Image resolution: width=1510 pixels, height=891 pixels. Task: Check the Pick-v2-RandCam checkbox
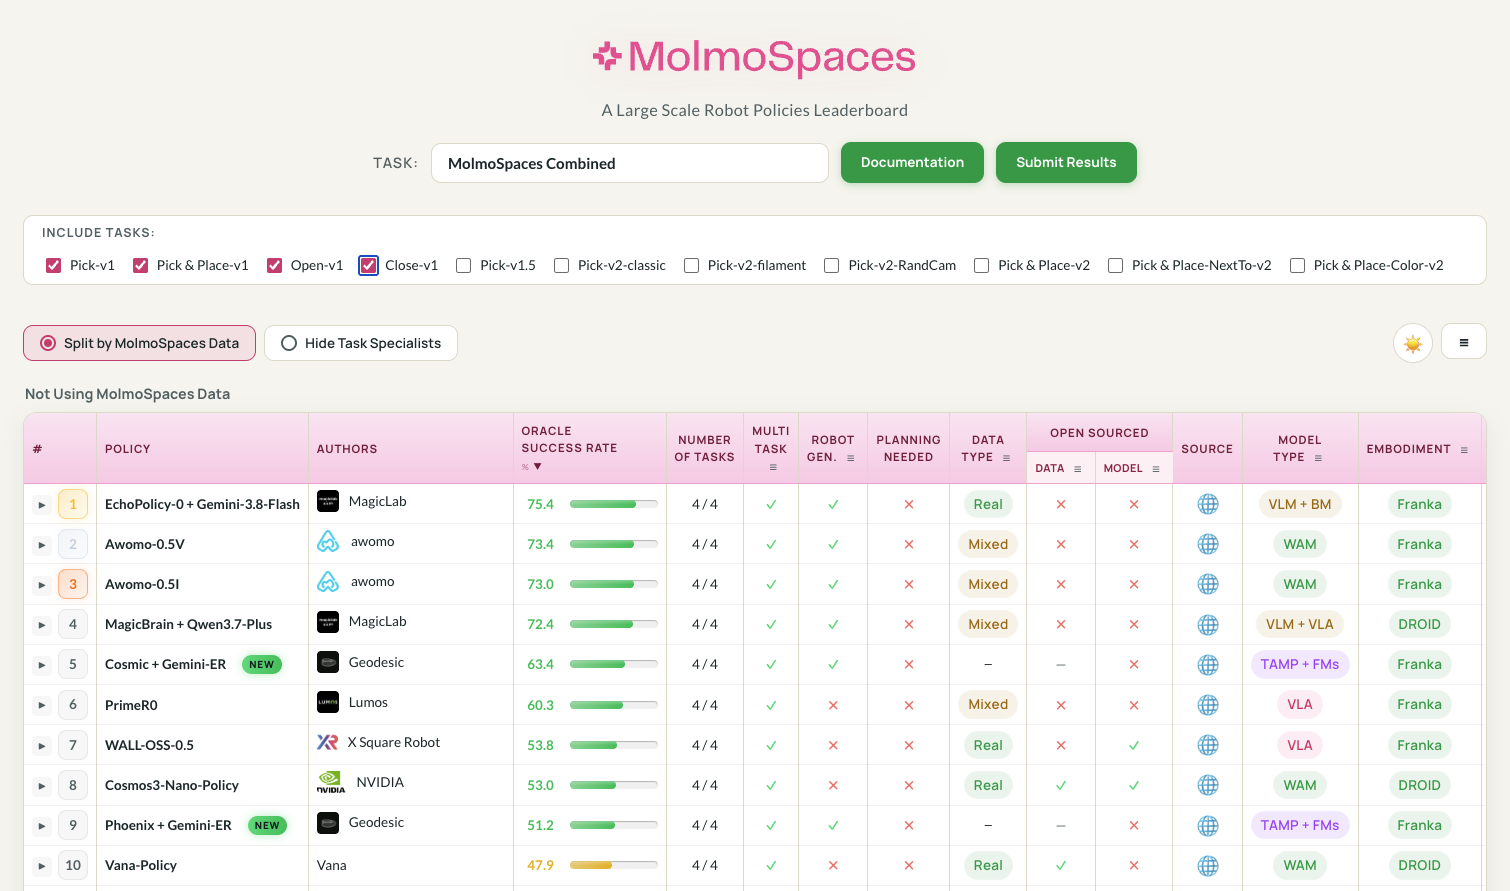832,265
